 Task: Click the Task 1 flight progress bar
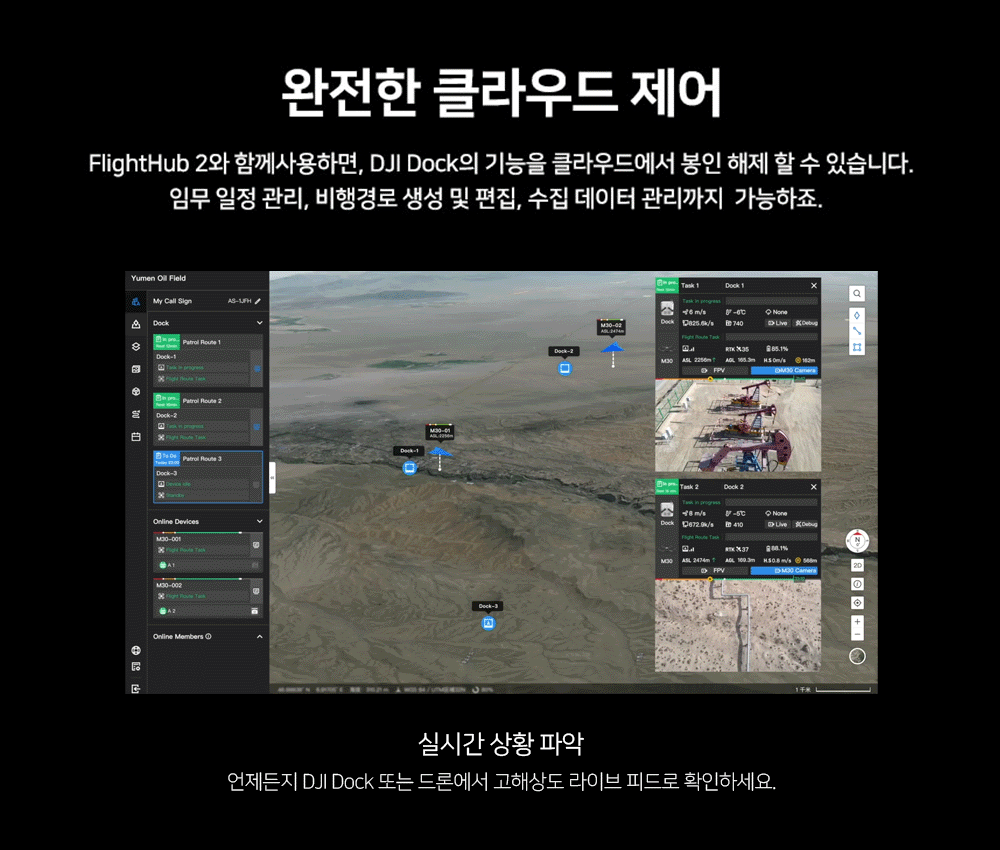[738, 379]
